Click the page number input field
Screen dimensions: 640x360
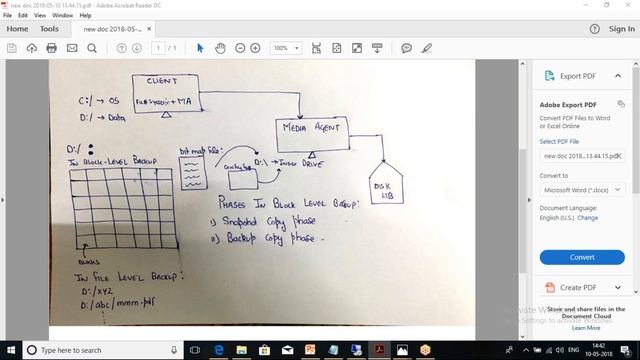(158, 48)
